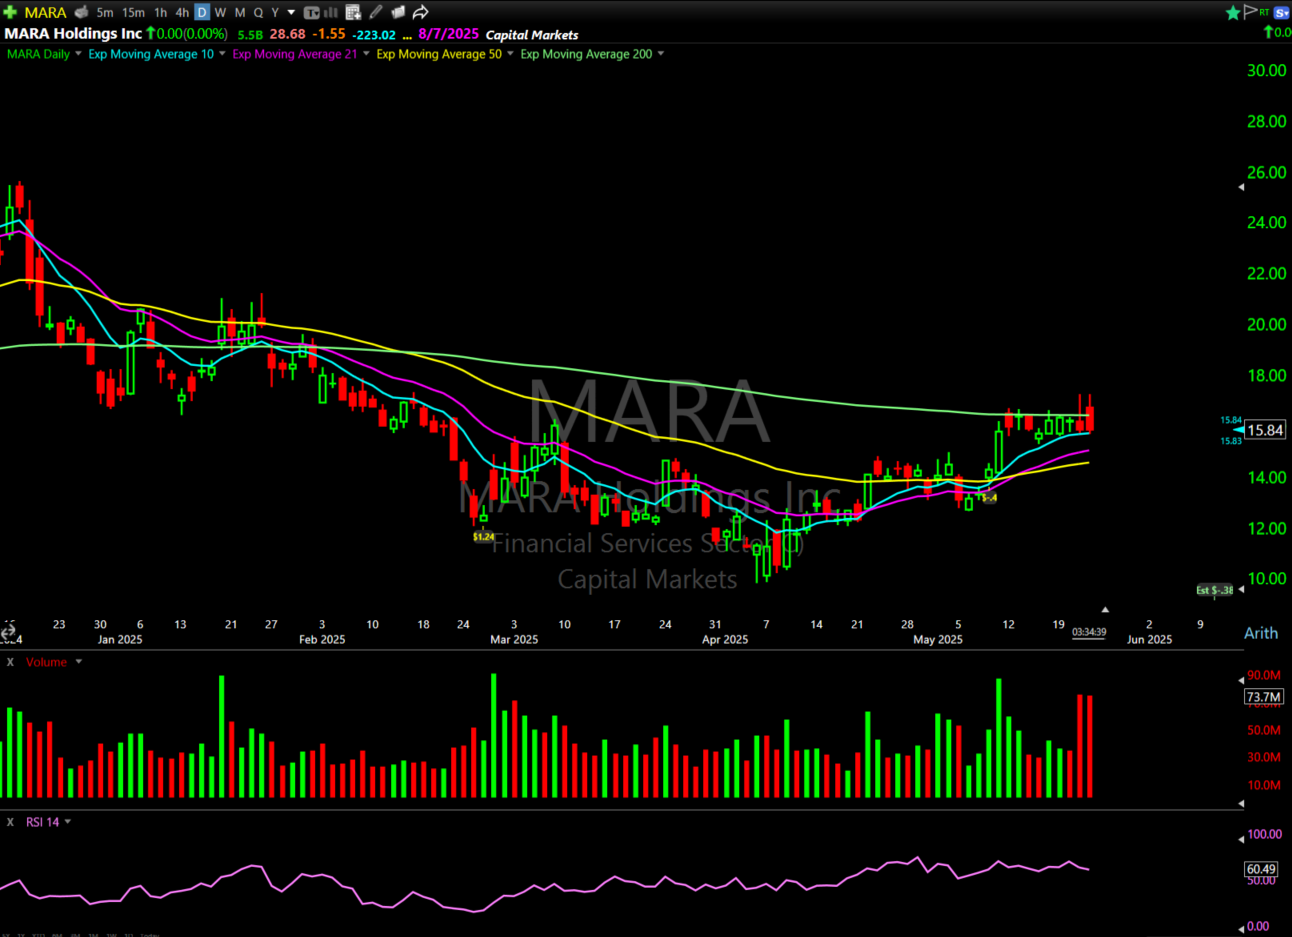Image resolution: width=1292 pixels, height=937 pixels.
Task: Open the Exp Moving Average 21 dropdown arrow
Action: (x=366, y=54)
